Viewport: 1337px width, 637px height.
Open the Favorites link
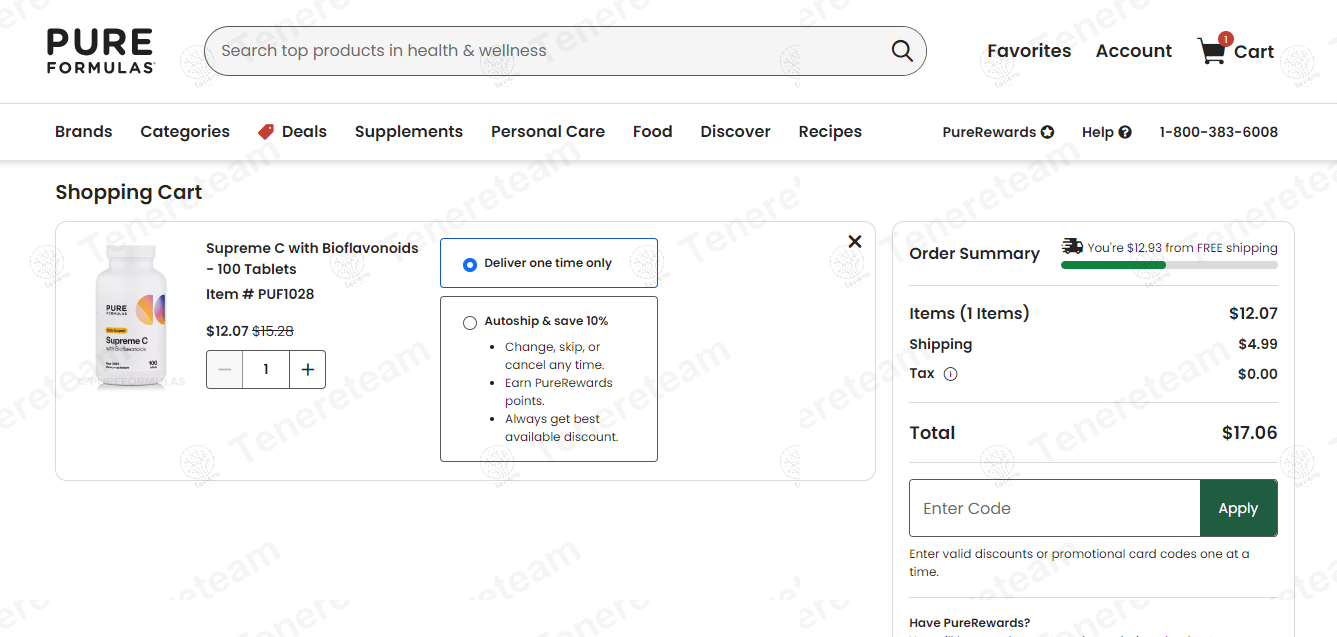1029,51
